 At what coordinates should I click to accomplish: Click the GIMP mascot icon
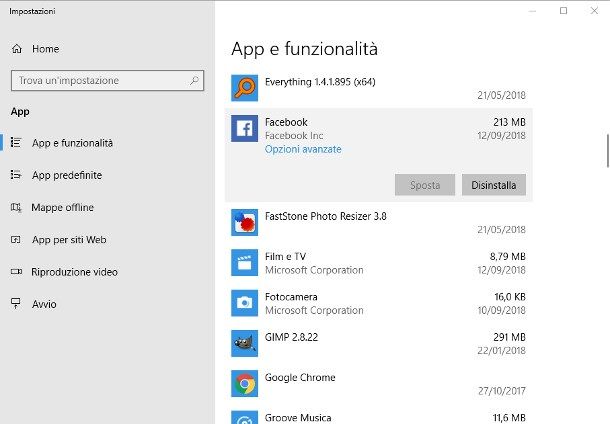244,343
